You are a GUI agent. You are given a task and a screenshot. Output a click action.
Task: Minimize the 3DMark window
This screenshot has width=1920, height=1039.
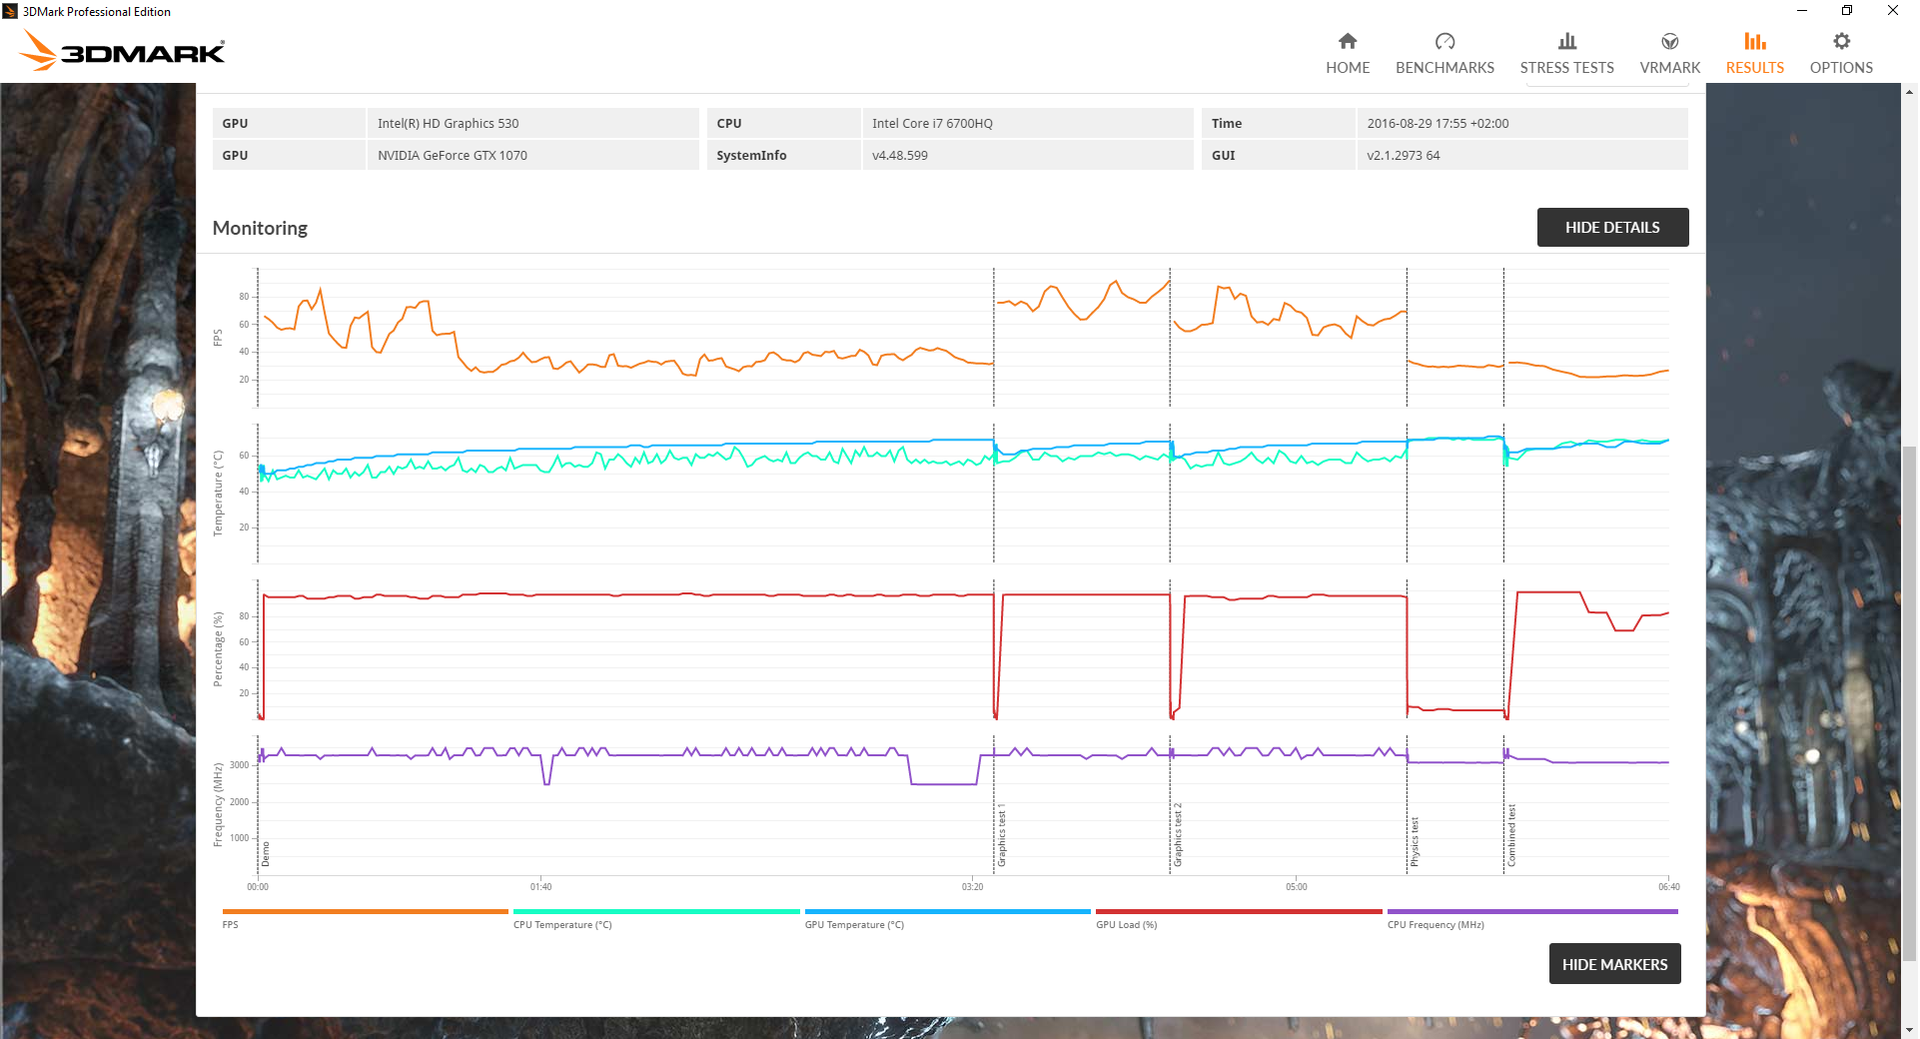coord(1802,11)
